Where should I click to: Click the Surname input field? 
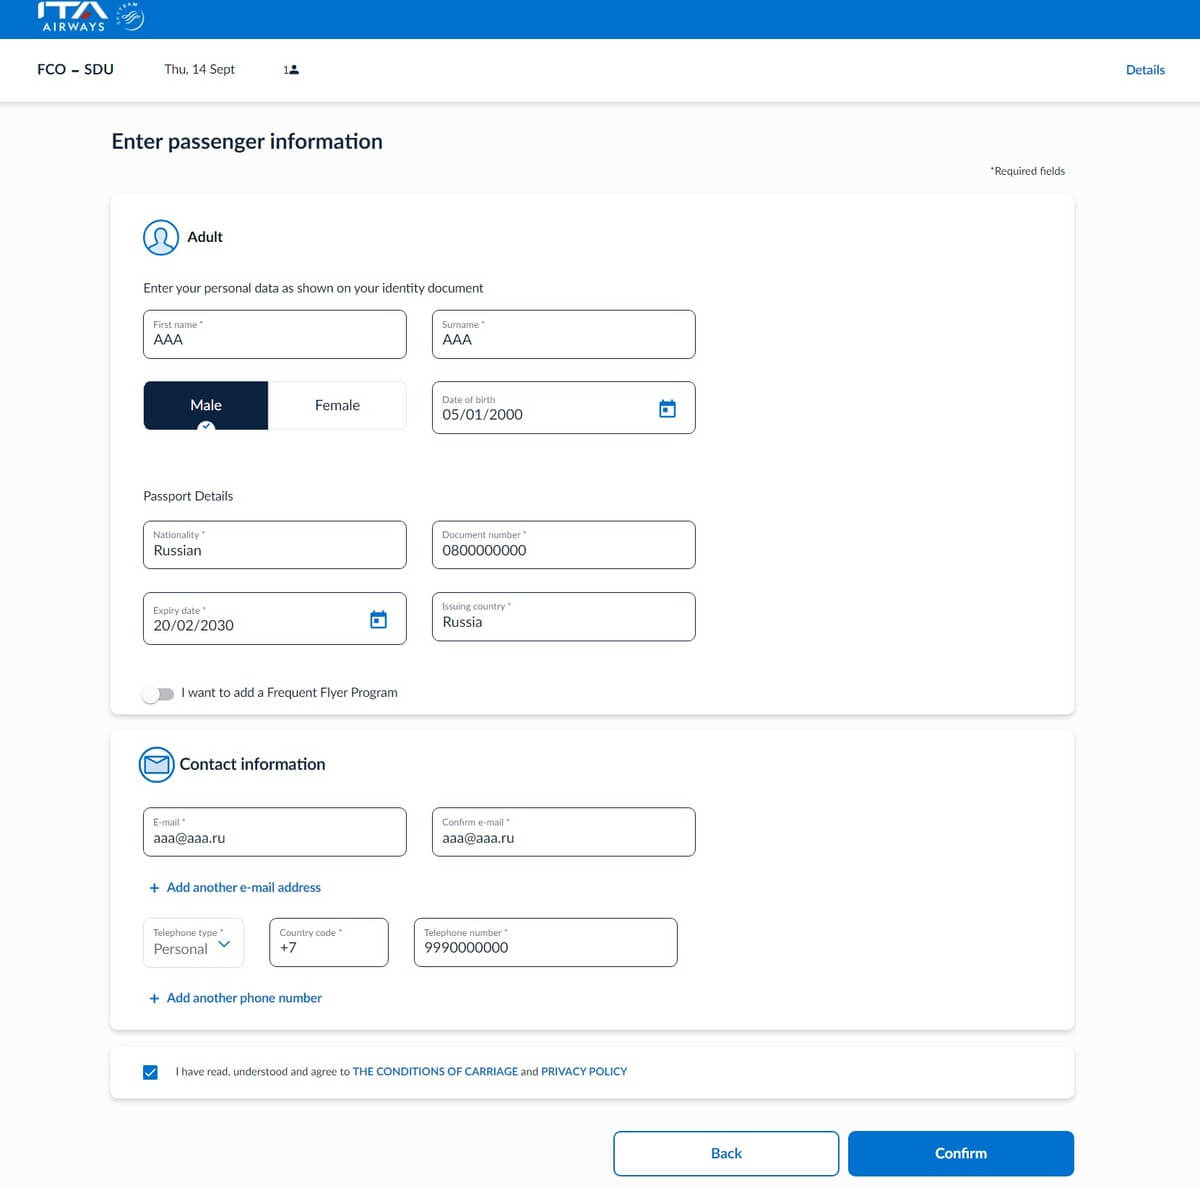pos(564,334)
